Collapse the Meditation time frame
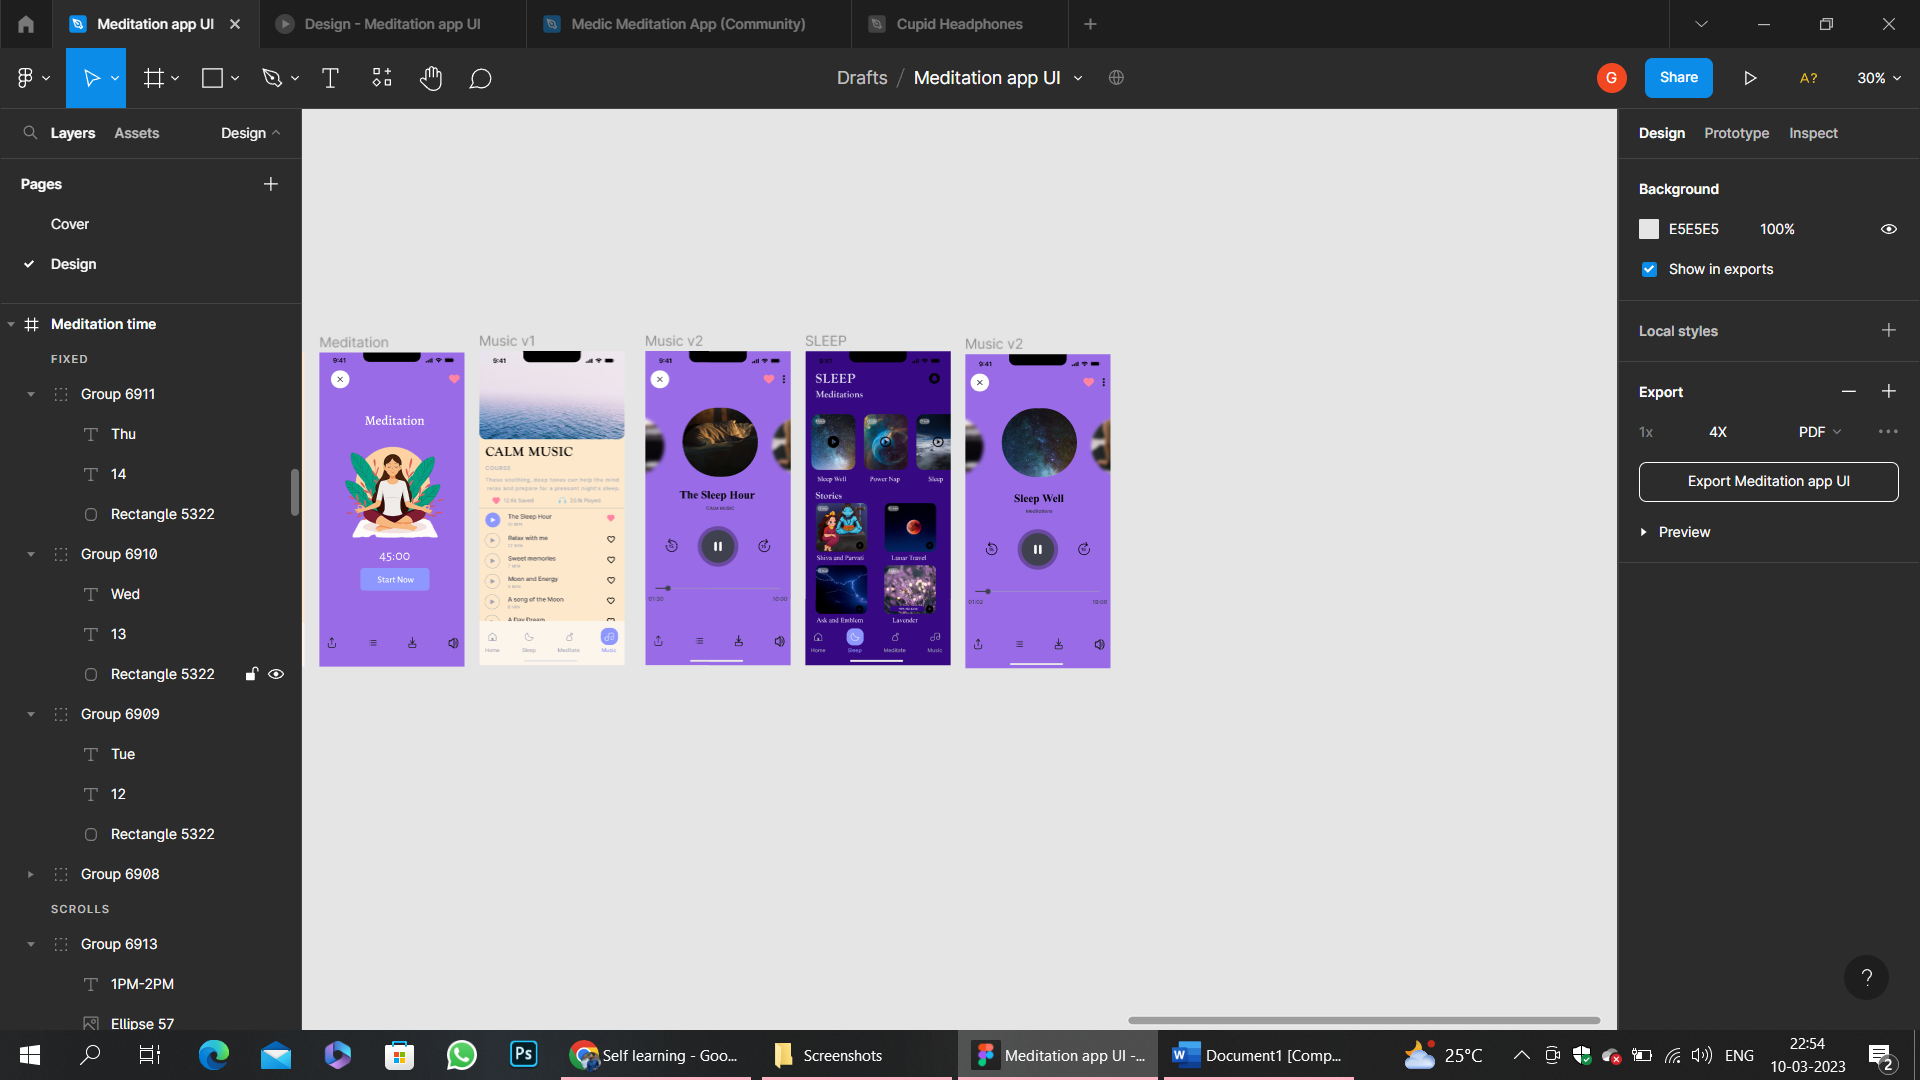1920x1080 pixels. [x=11, y=324]
